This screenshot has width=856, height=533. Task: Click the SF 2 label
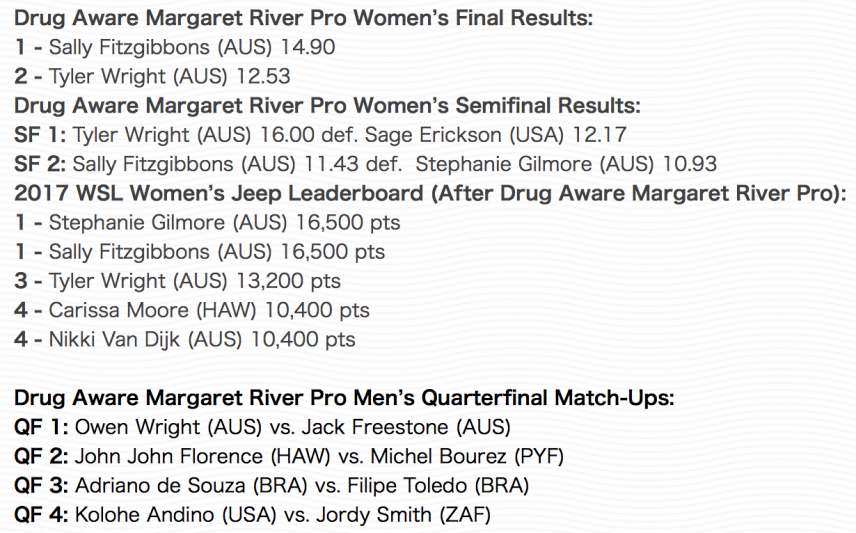click(x=40, y=164)
